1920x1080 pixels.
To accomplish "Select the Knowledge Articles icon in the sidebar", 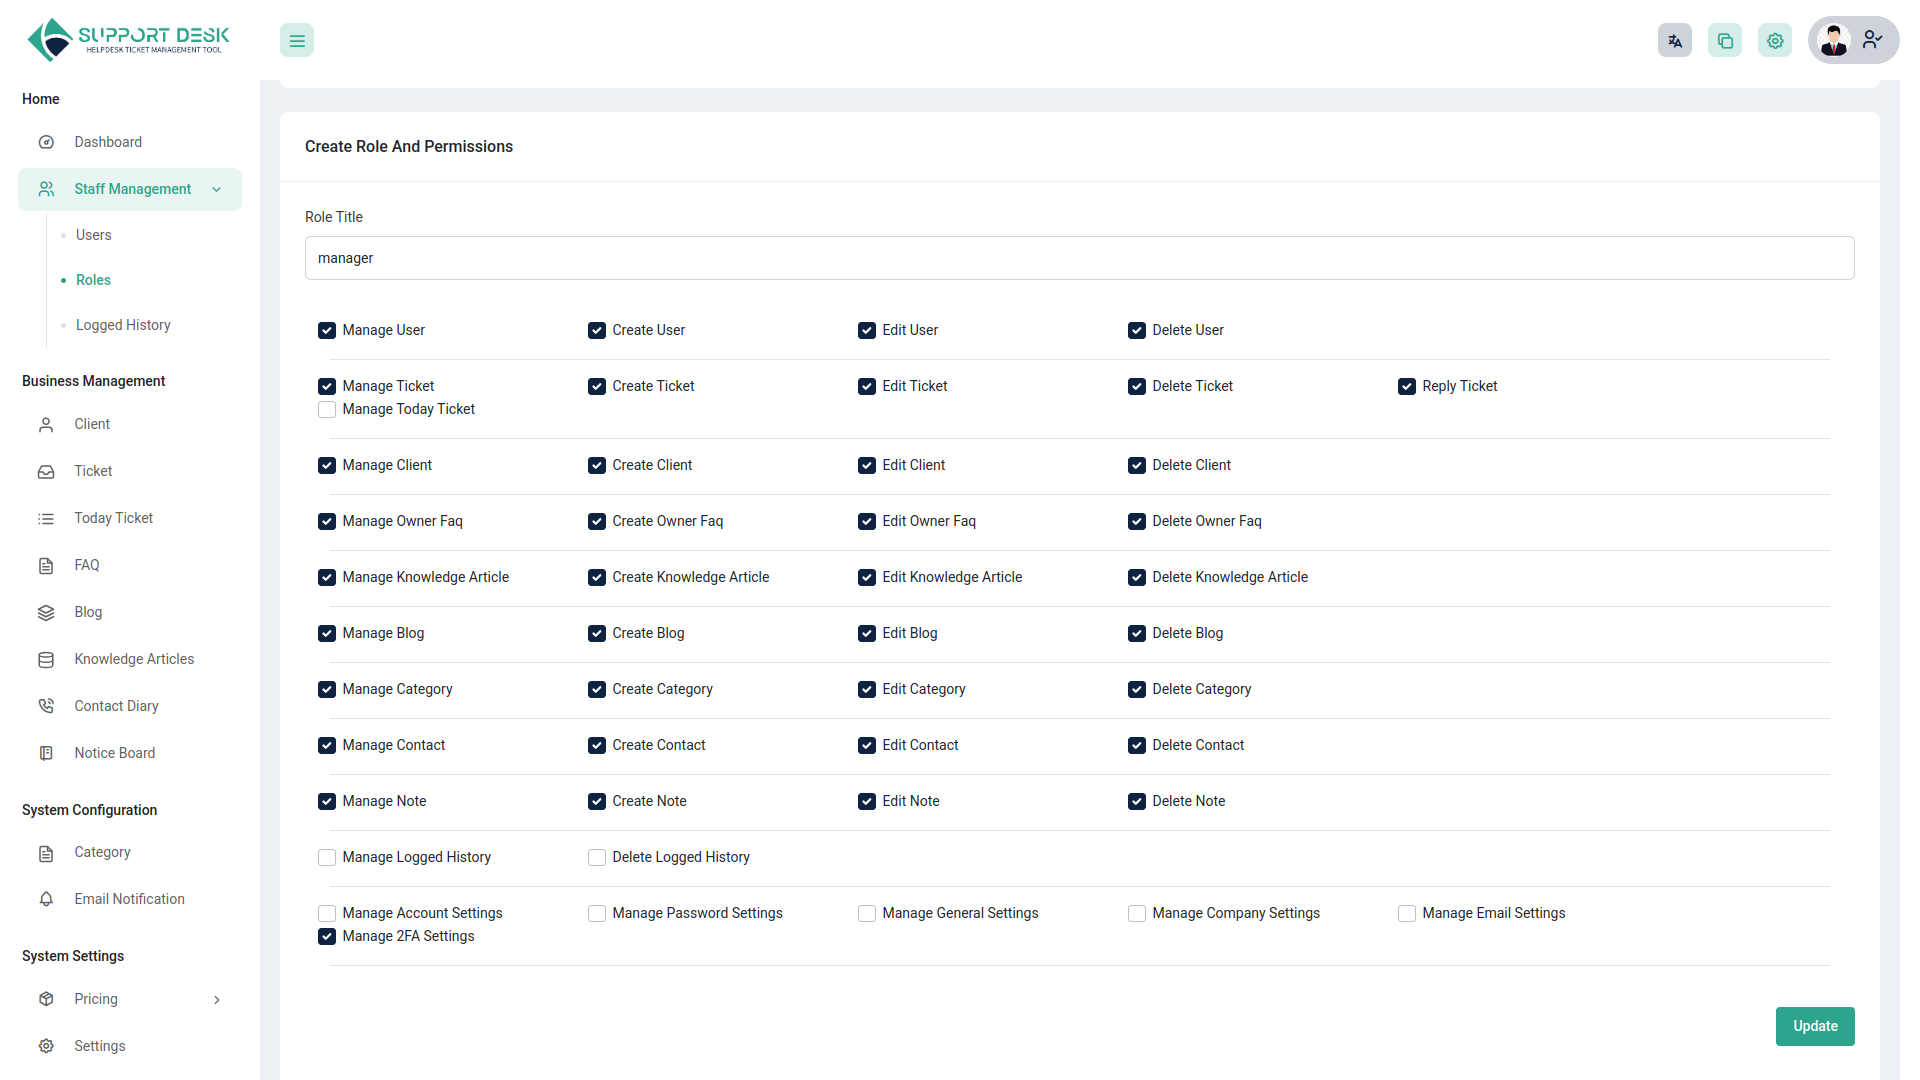I will (46, 659).
